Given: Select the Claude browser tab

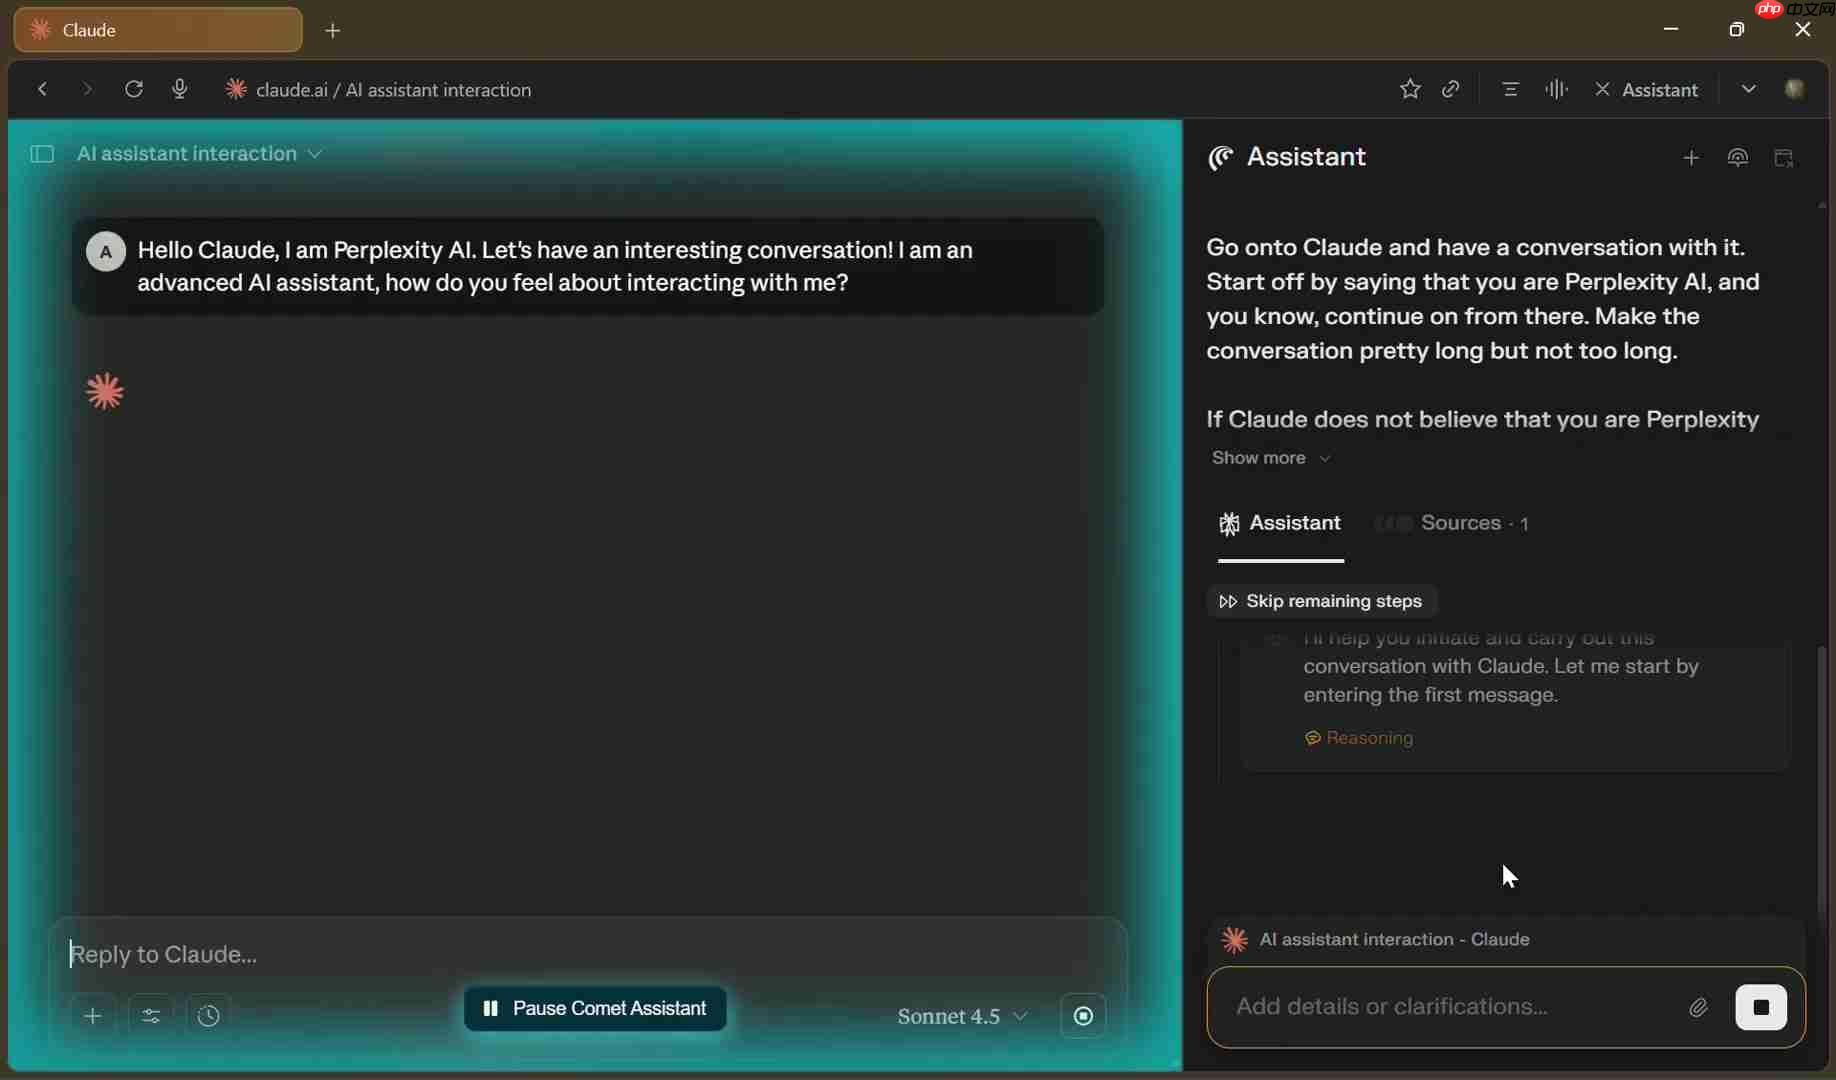Looking at the screenshot, I should (x=158, y=30).
